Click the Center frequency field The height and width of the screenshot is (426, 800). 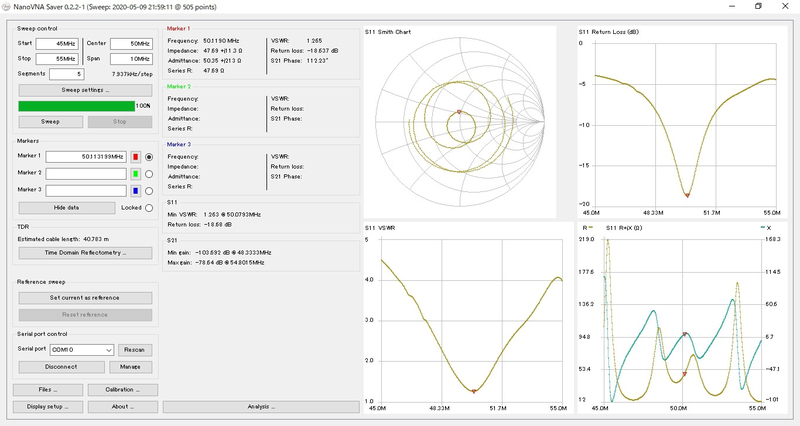click(x=131, y=44)
